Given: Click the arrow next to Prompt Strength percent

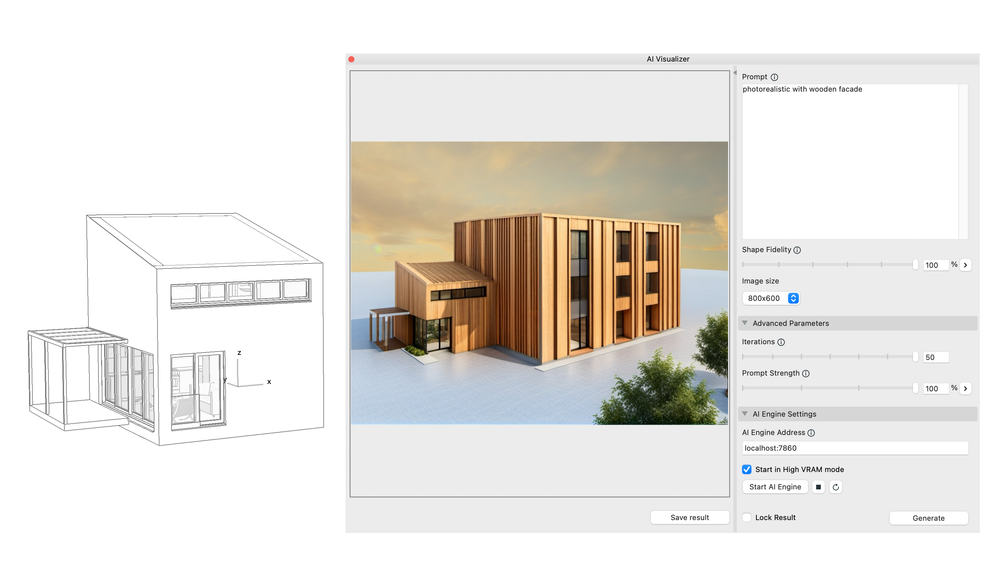Looking at the screenshot, I should (966, 388).
